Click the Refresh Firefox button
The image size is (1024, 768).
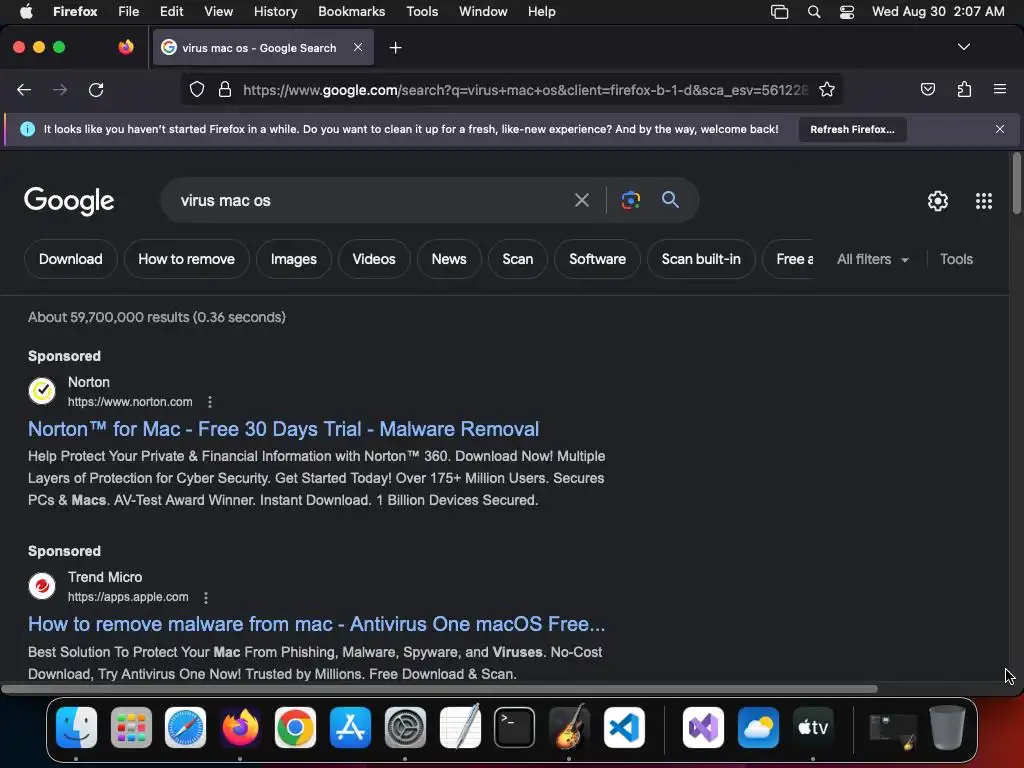[852, 129]
